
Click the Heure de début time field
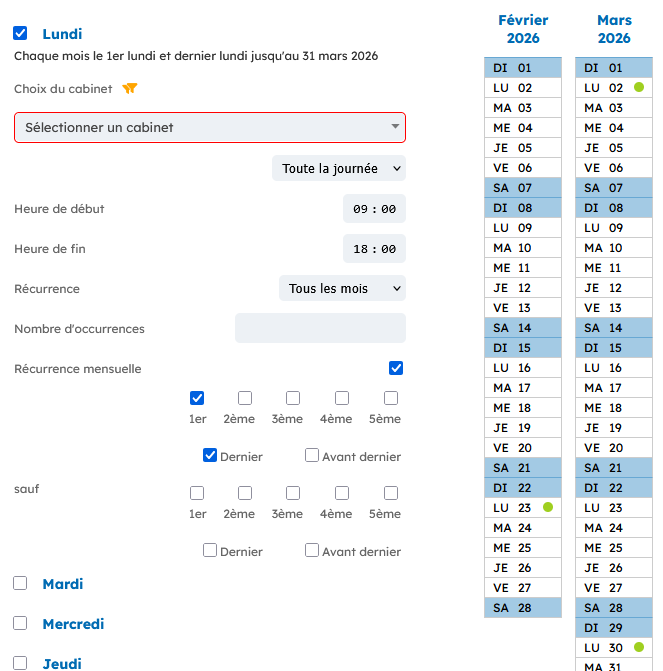click(374, 209)
